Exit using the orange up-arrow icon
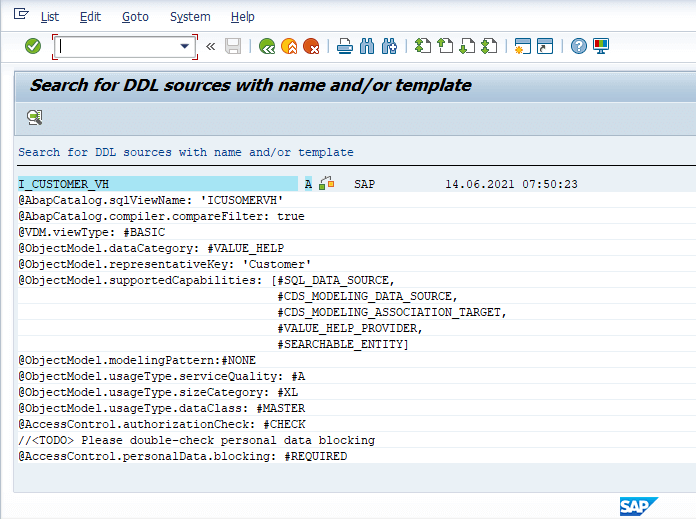This screenshot has width=696, height=519. (x=289, y=46)
